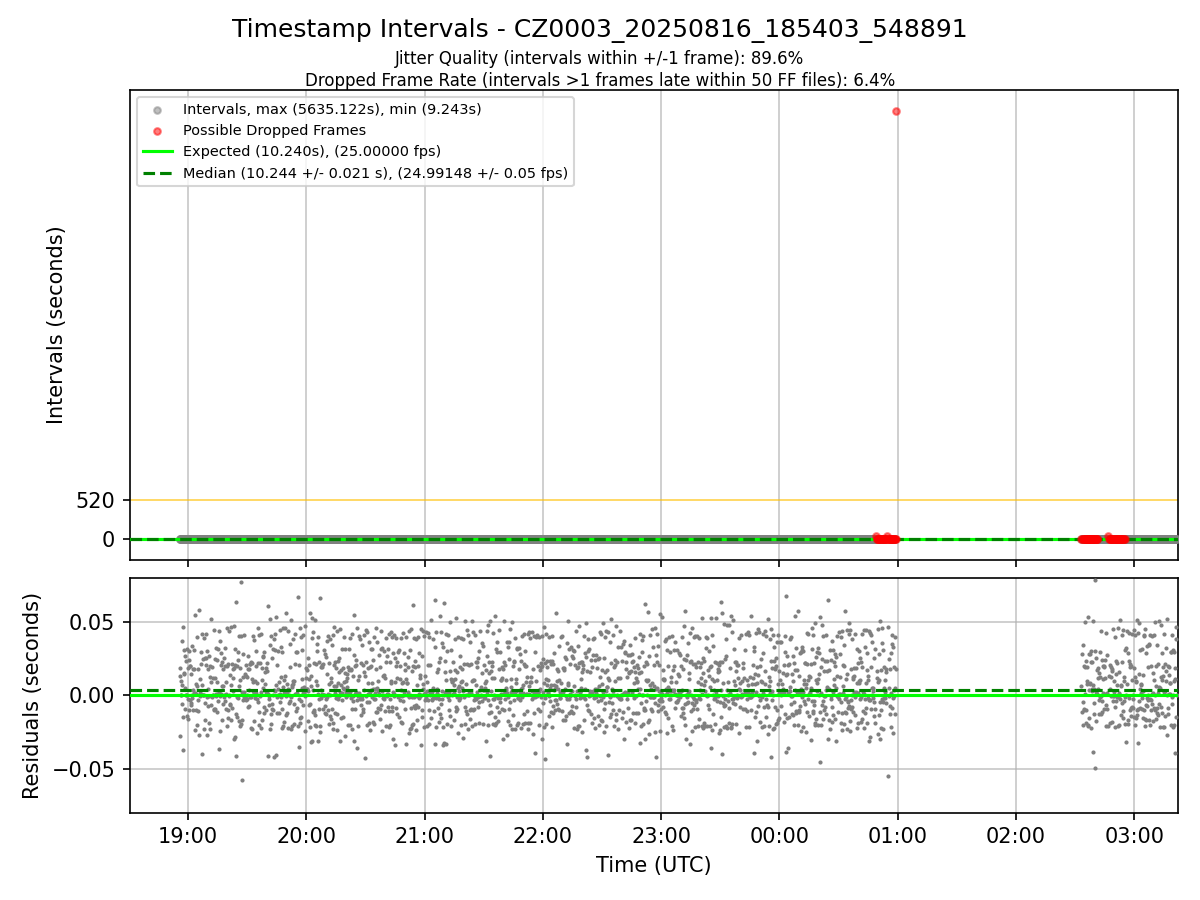The width and height of the screenshot is (1200, 900).
Task: Click the 0 tick on the Intervals axis
Action: (110, 539)
